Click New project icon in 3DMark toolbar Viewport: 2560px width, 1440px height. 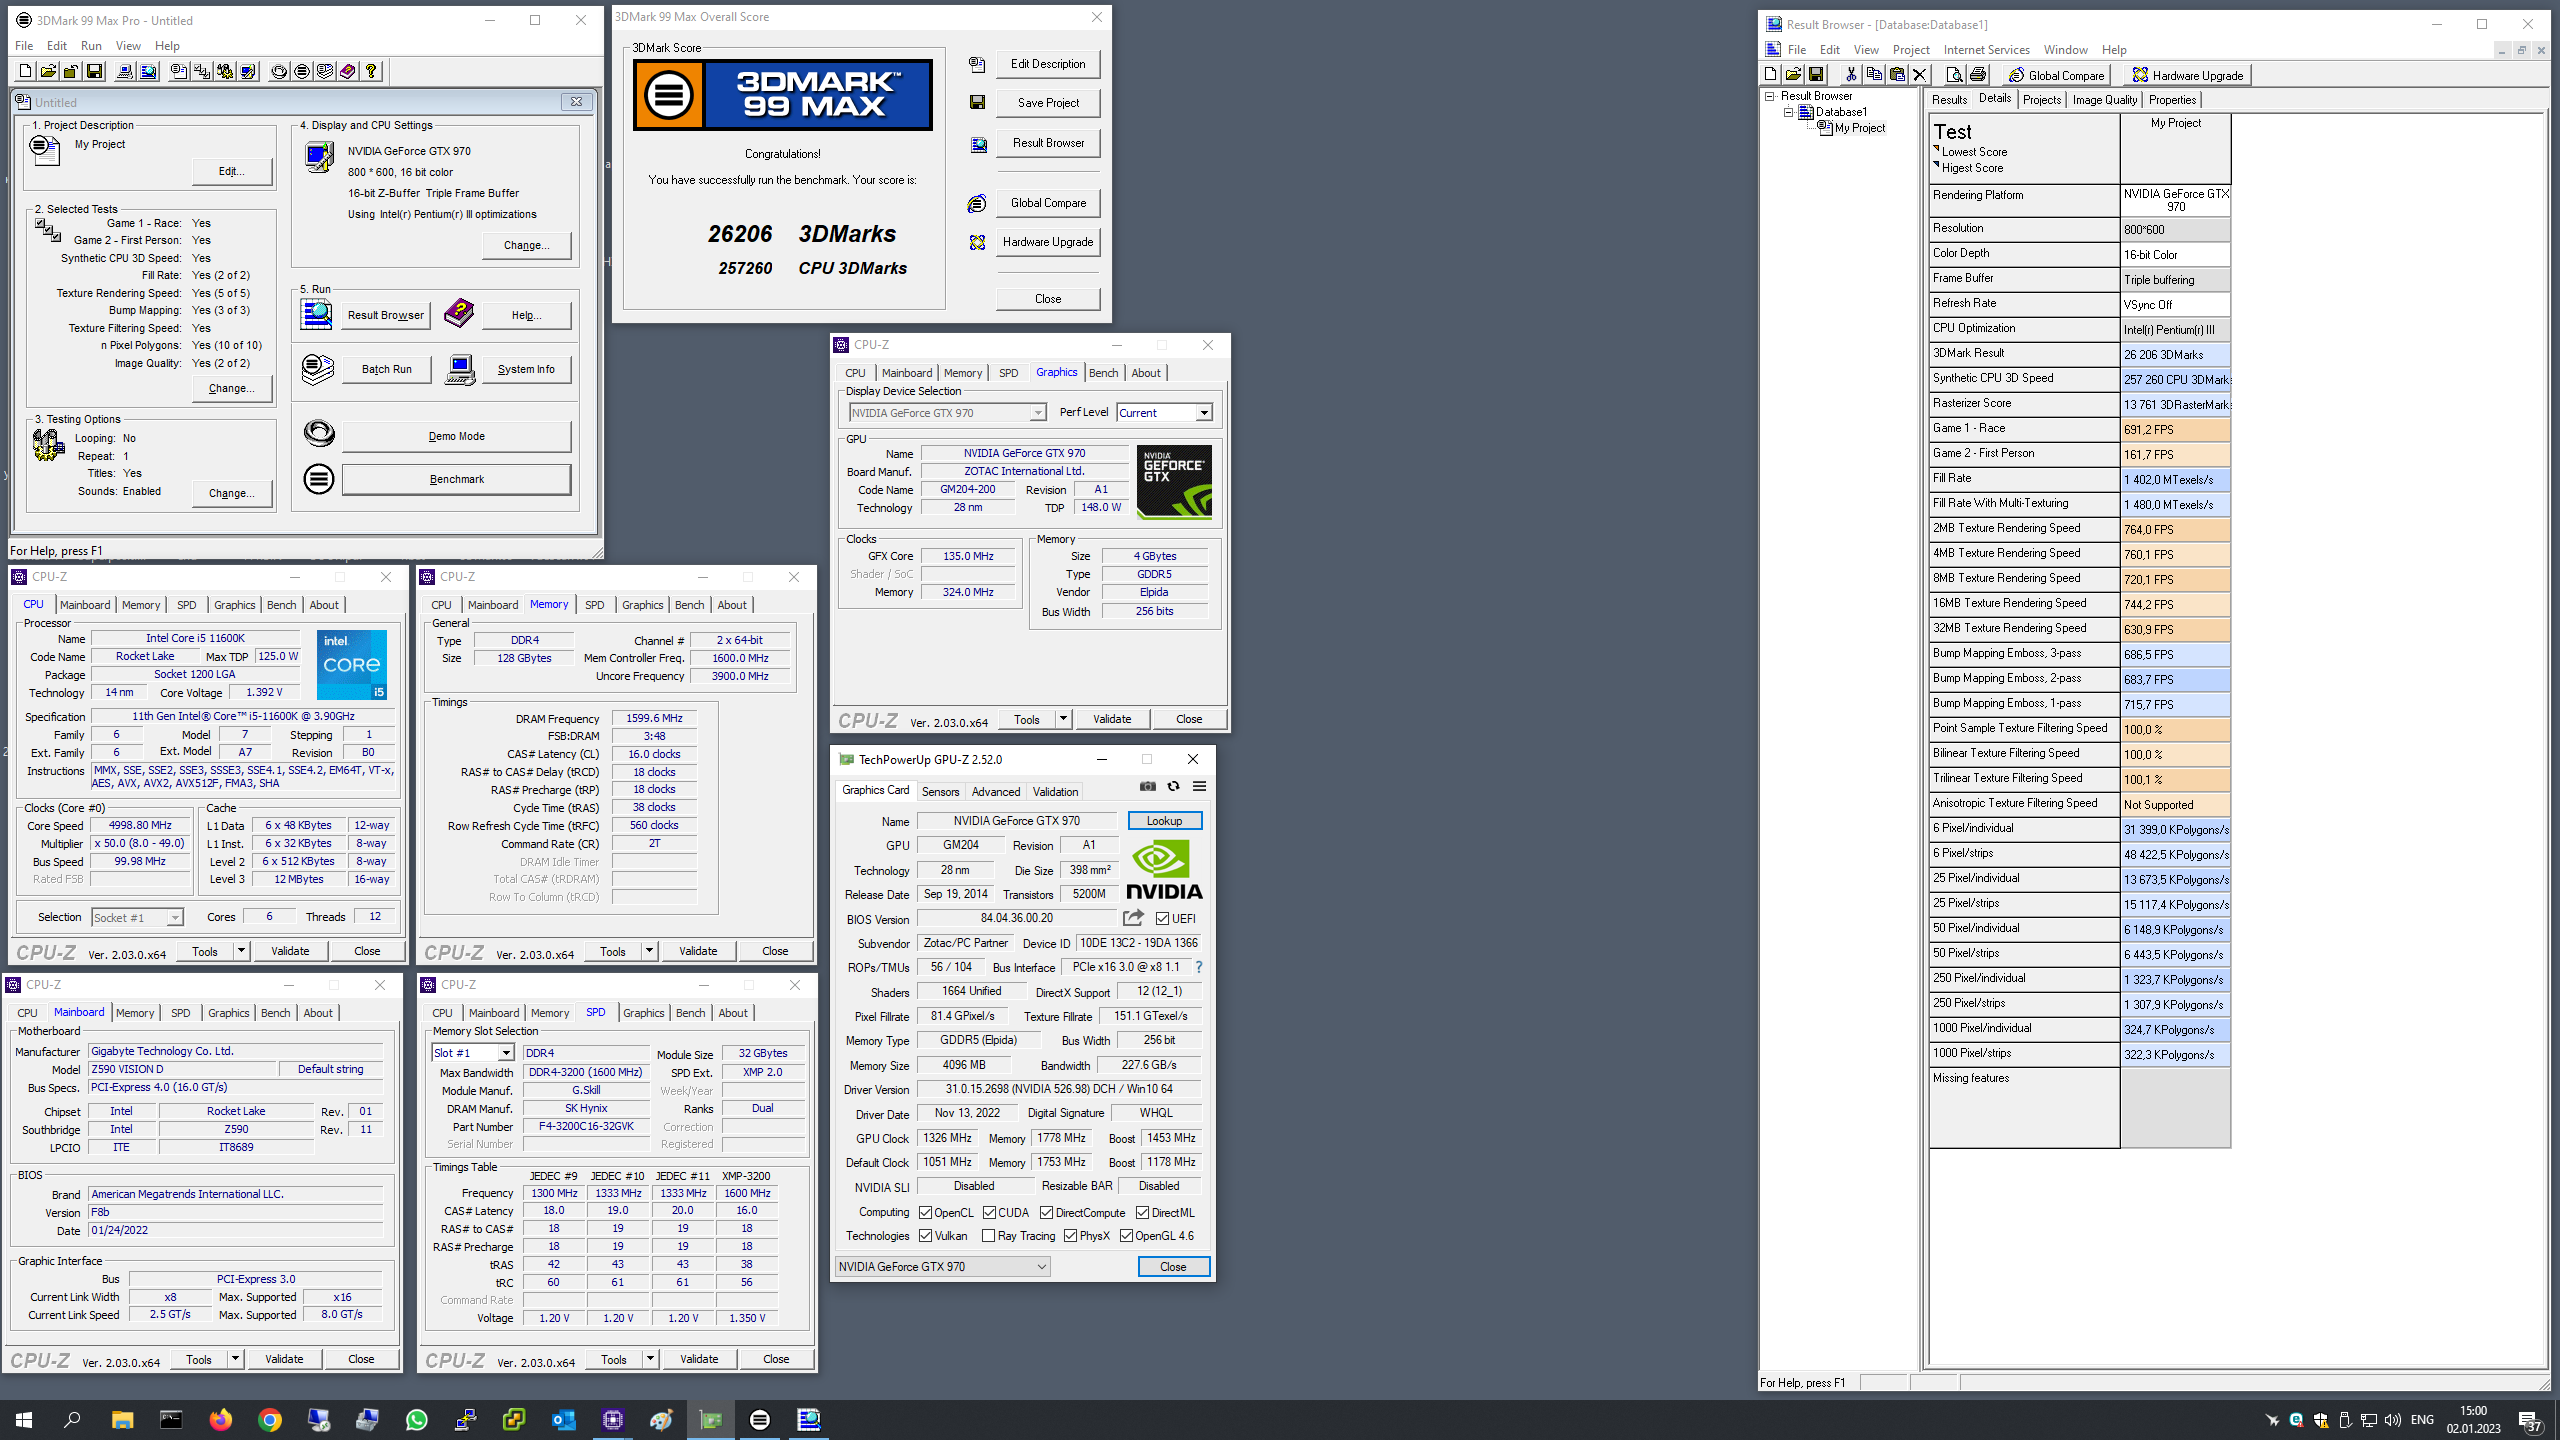tap(25, 71)
